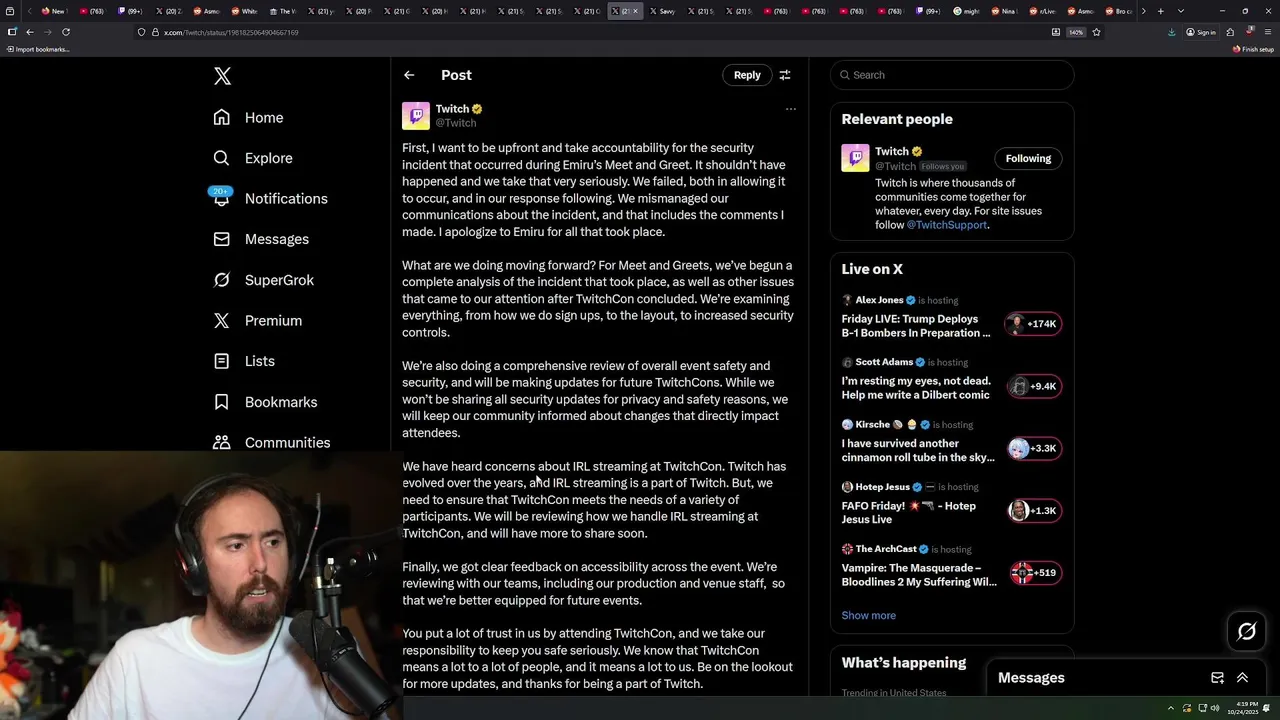Compose new message icon in Messages bar
Screen dimensions: 1280x720
click(x=1217, y=678)
